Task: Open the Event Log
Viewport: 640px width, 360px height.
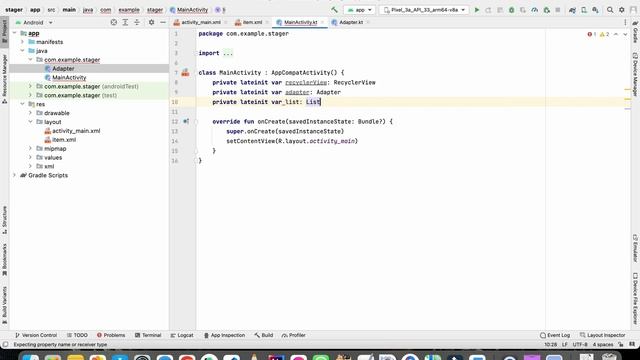Action: point(555,335)
